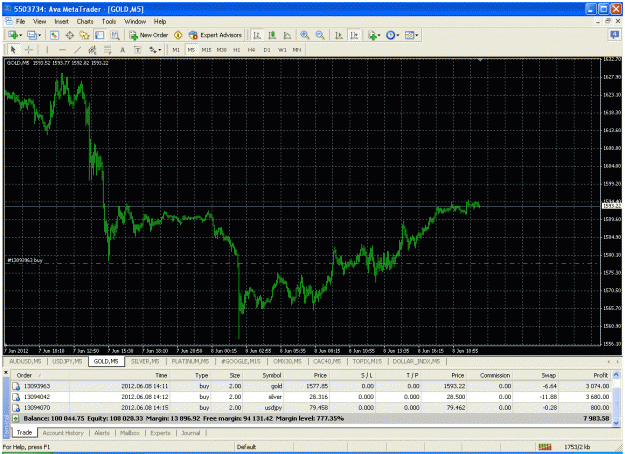Screen dimensions: 625x454
Task: Open the Window menu
Action: [135, 22]
